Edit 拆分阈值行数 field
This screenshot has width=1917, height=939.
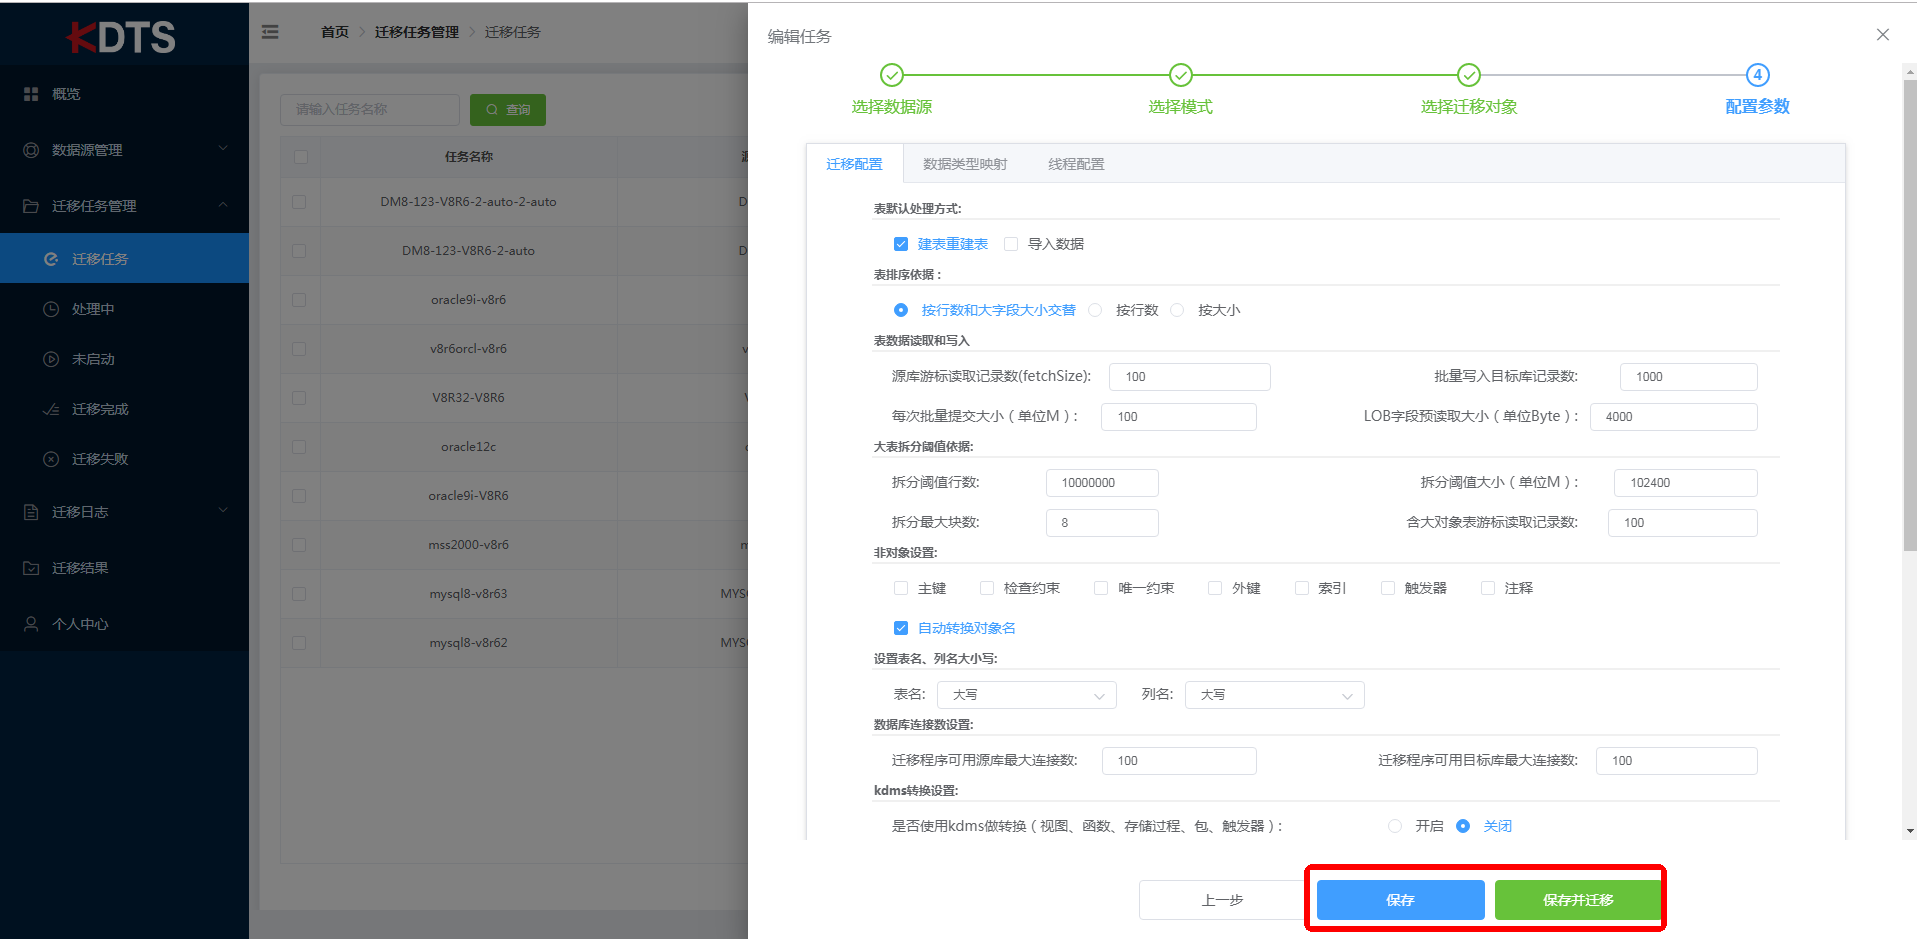(x=1102, y=483)
